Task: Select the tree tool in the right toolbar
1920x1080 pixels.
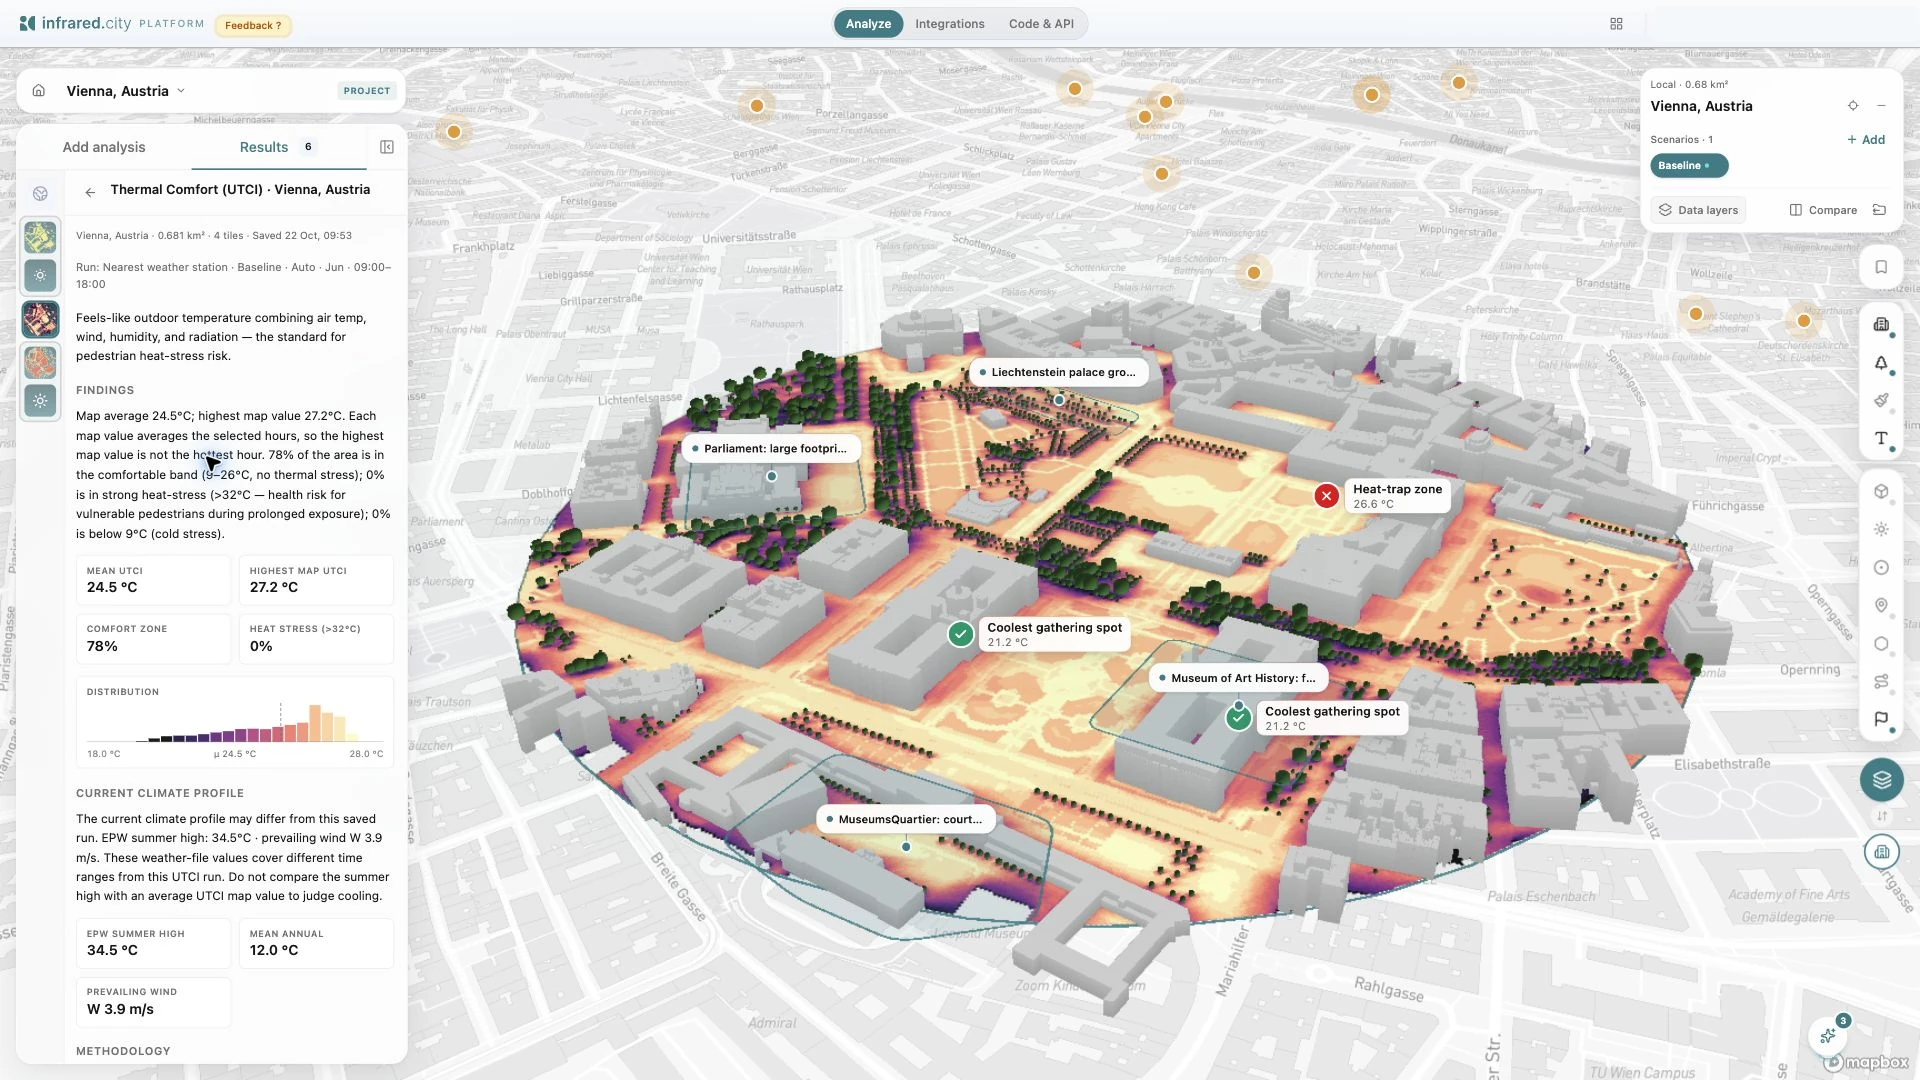Action: 1881,363
